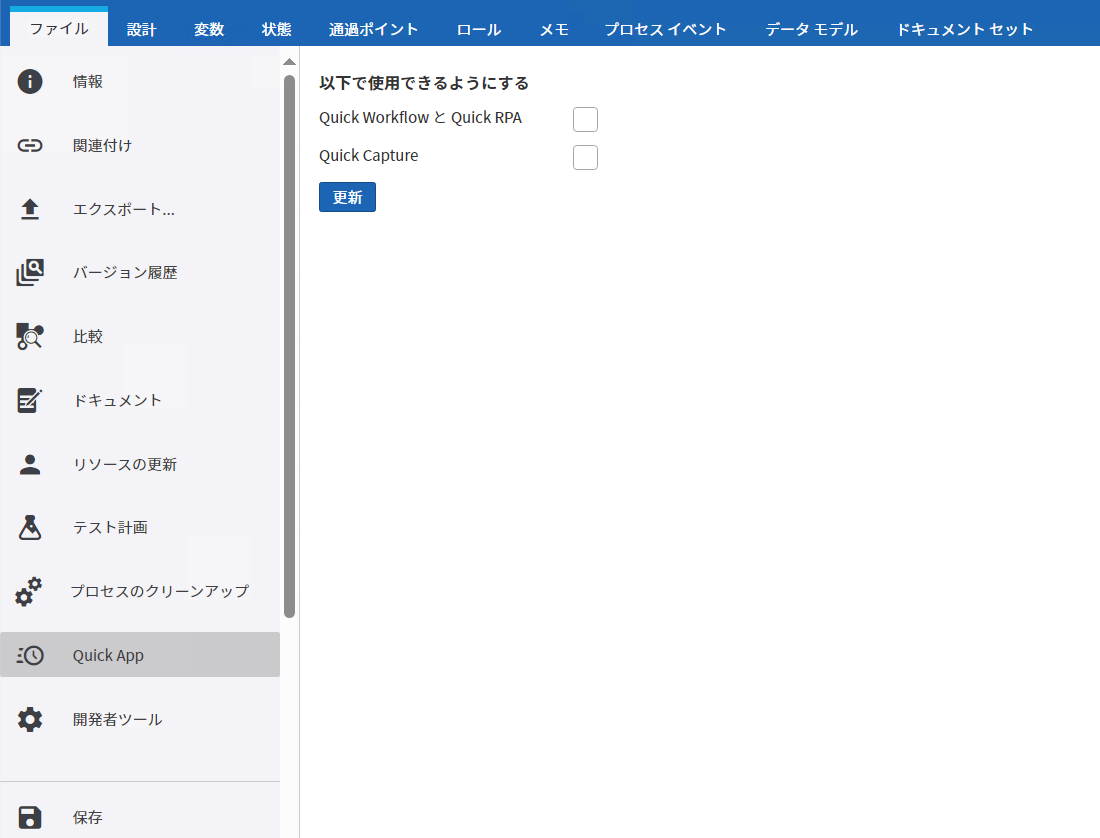
Task: Click the エクスポート upload icon
Action: (29, 209)
